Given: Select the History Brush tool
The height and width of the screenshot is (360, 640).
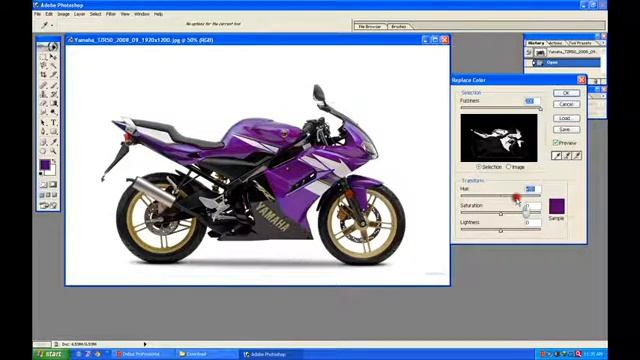Looking at the screenshot, I should [x=53, y=94].
